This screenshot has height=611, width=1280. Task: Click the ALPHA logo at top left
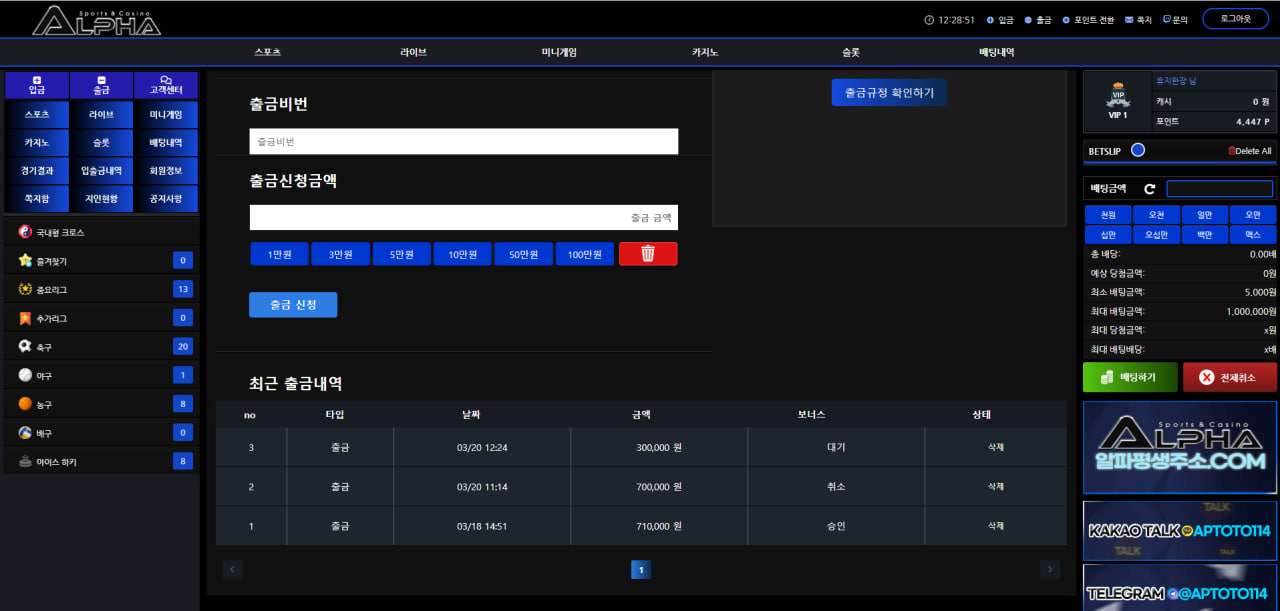coord(96,20)
